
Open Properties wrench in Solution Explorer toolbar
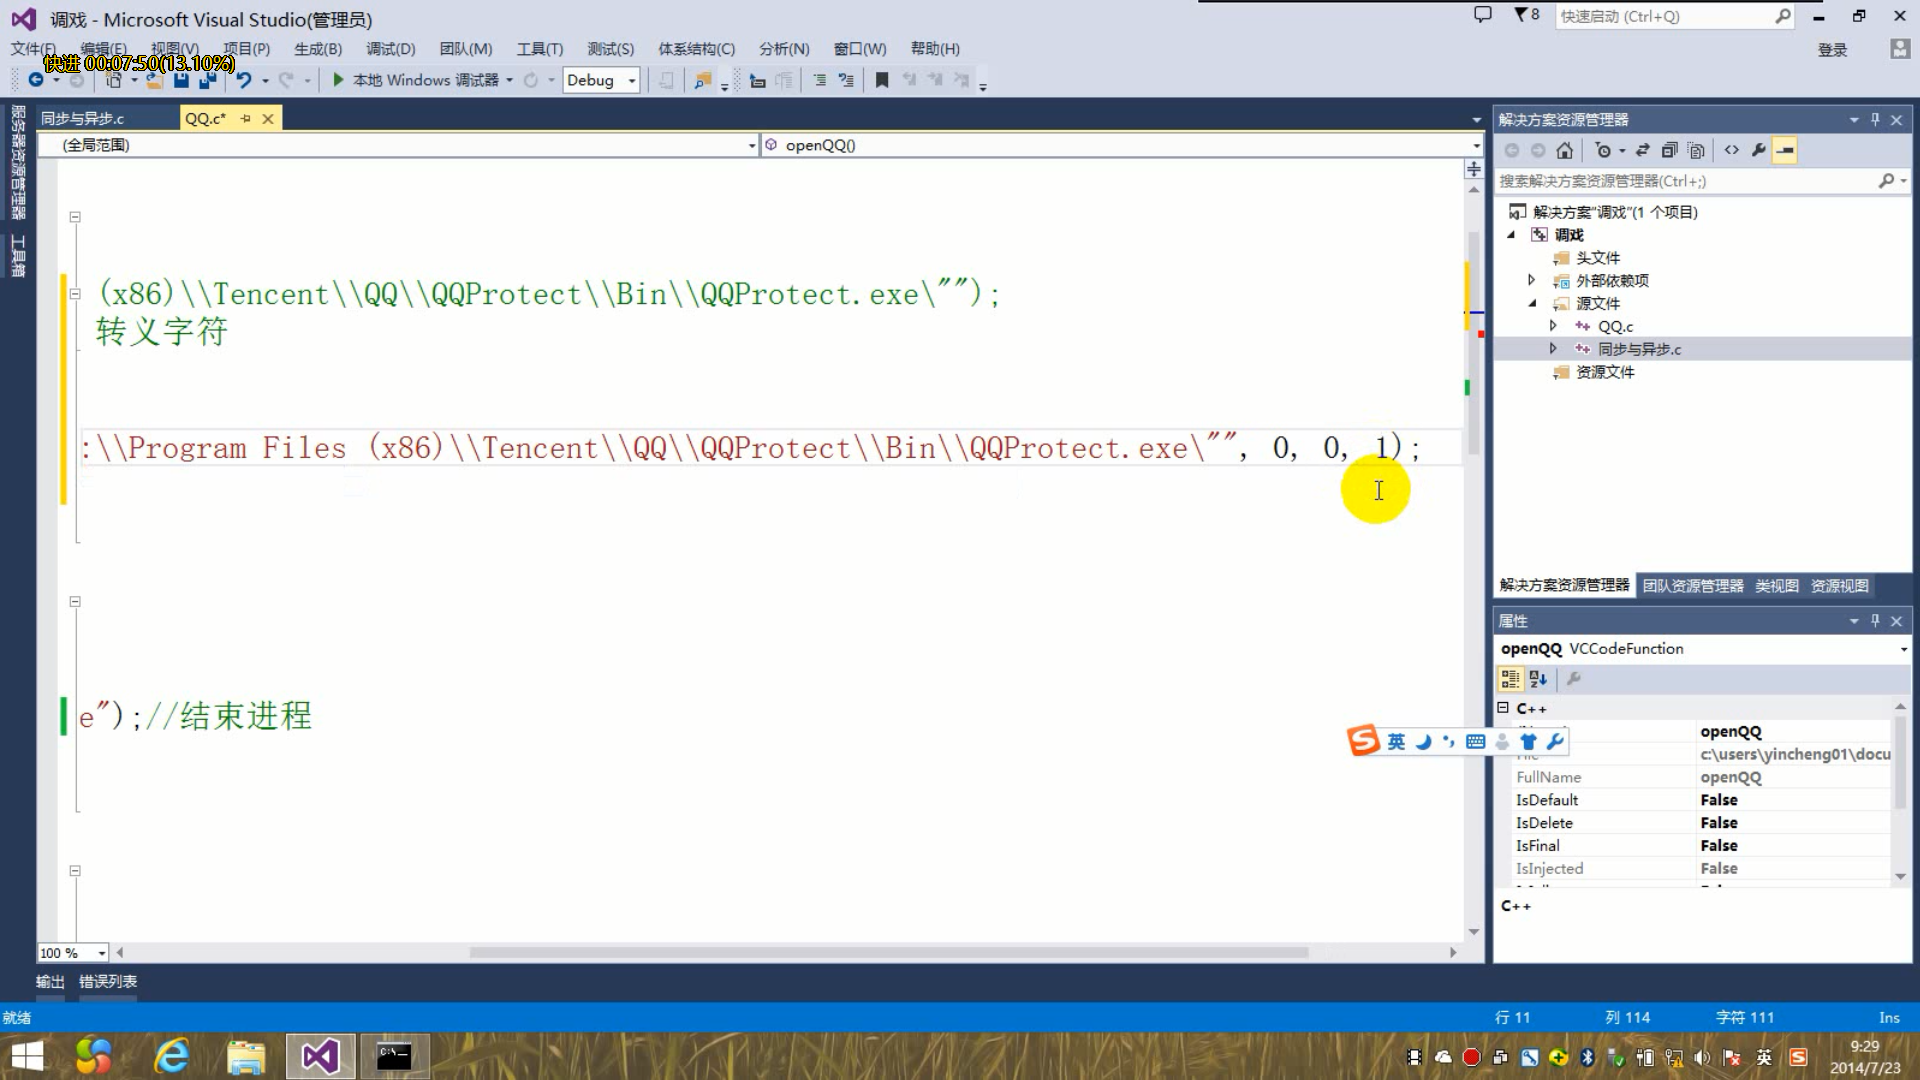(1758, 150)
